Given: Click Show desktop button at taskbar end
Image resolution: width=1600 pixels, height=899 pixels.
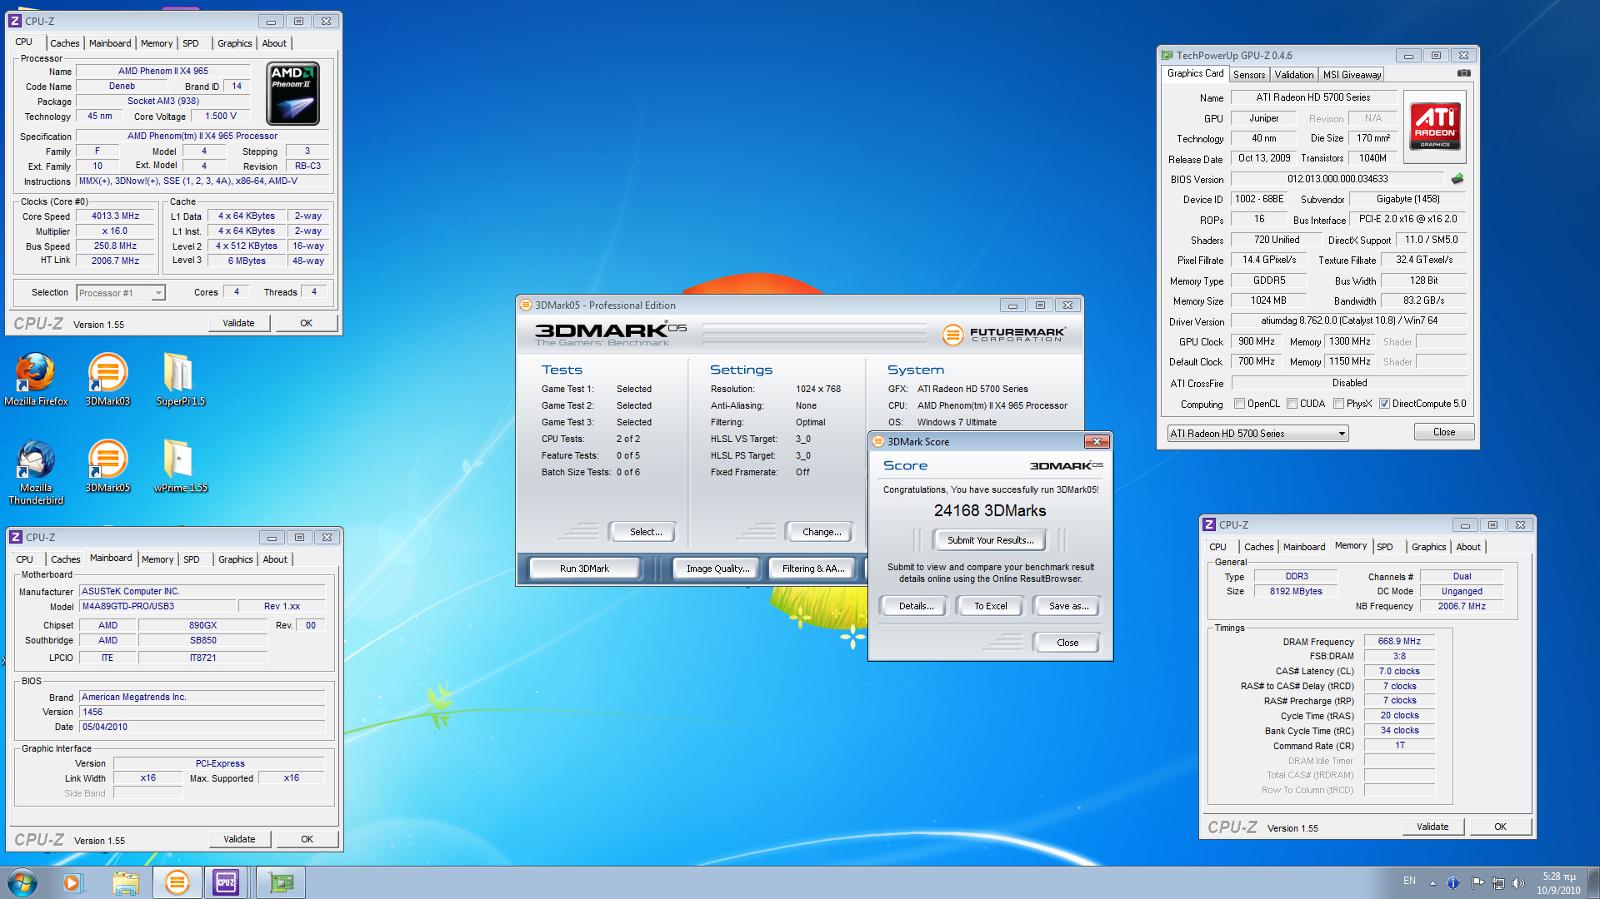Looking at the screenshot, I should tap(1593, 883).
